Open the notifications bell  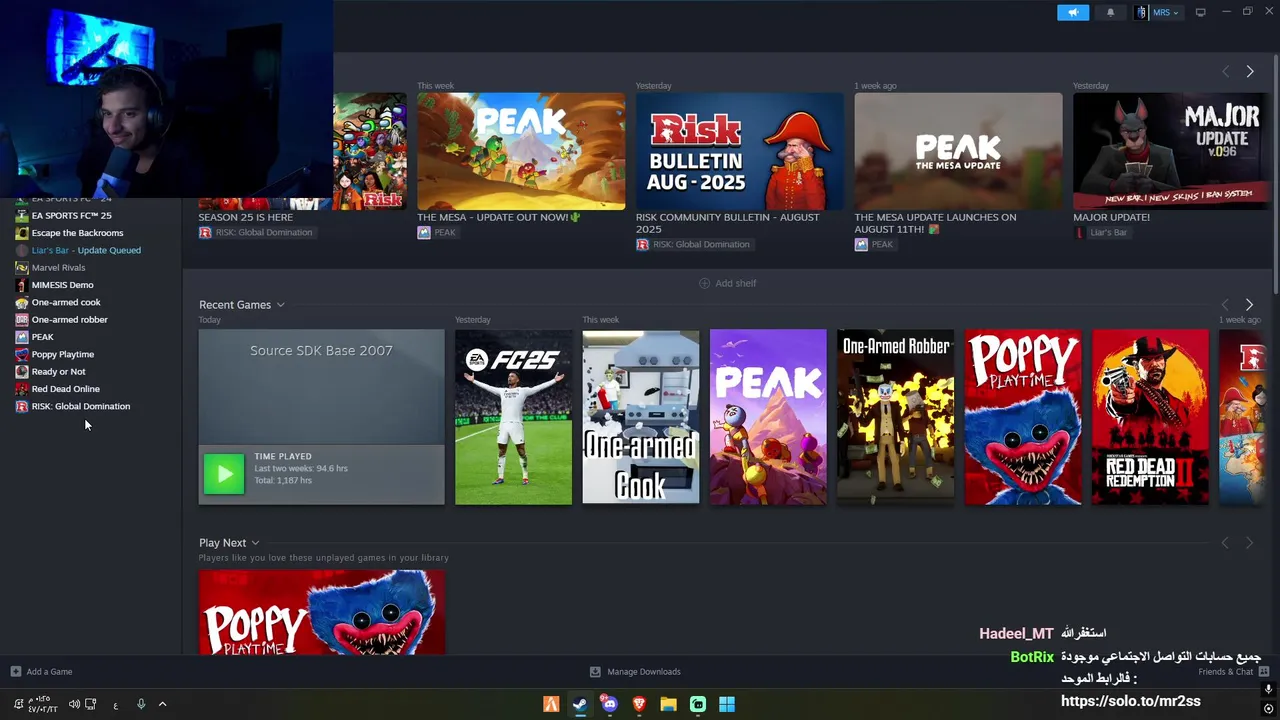point(1110,12)
